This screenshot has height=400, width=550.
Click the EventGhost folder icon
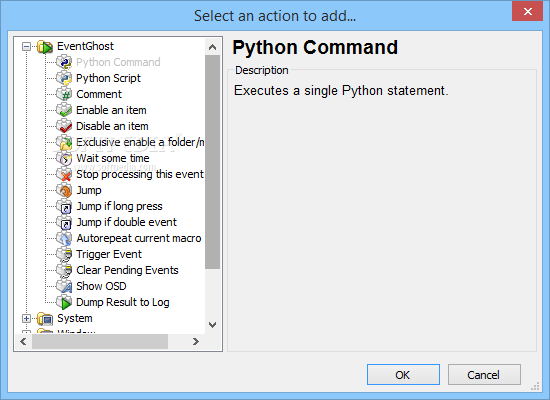point(45,46)
